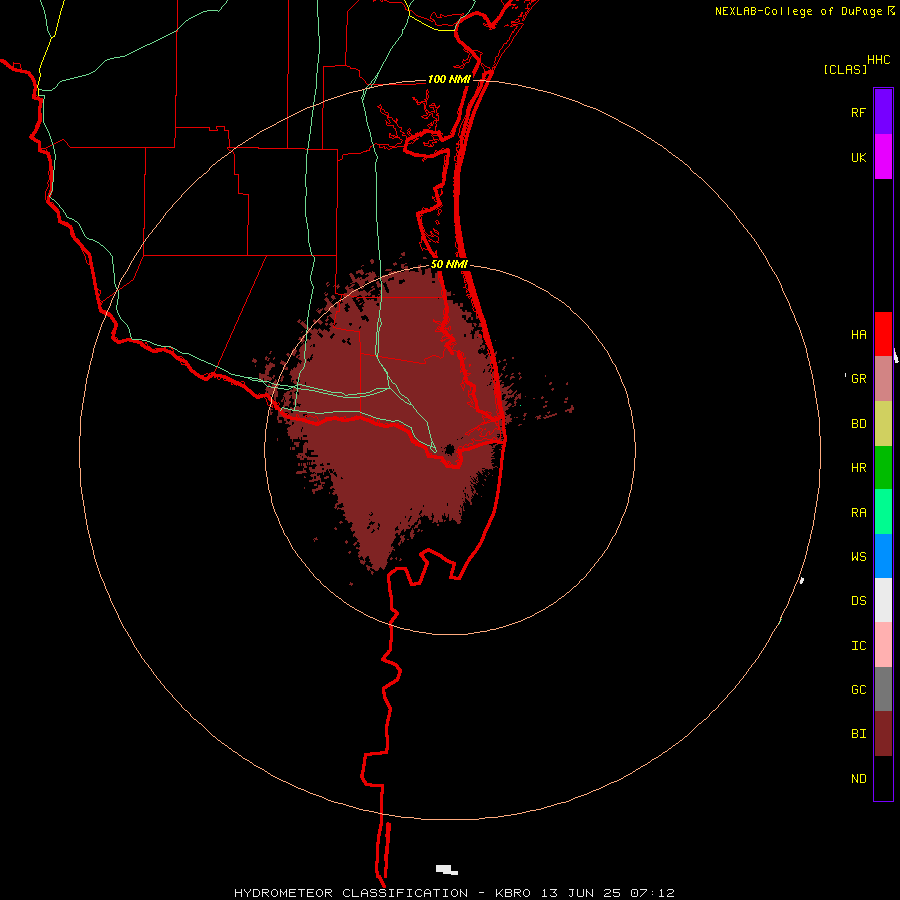Viewport: 900px width, 900px height.
Task: Click the UK magenta legend swatch
Action: click(x=883, y=157)
